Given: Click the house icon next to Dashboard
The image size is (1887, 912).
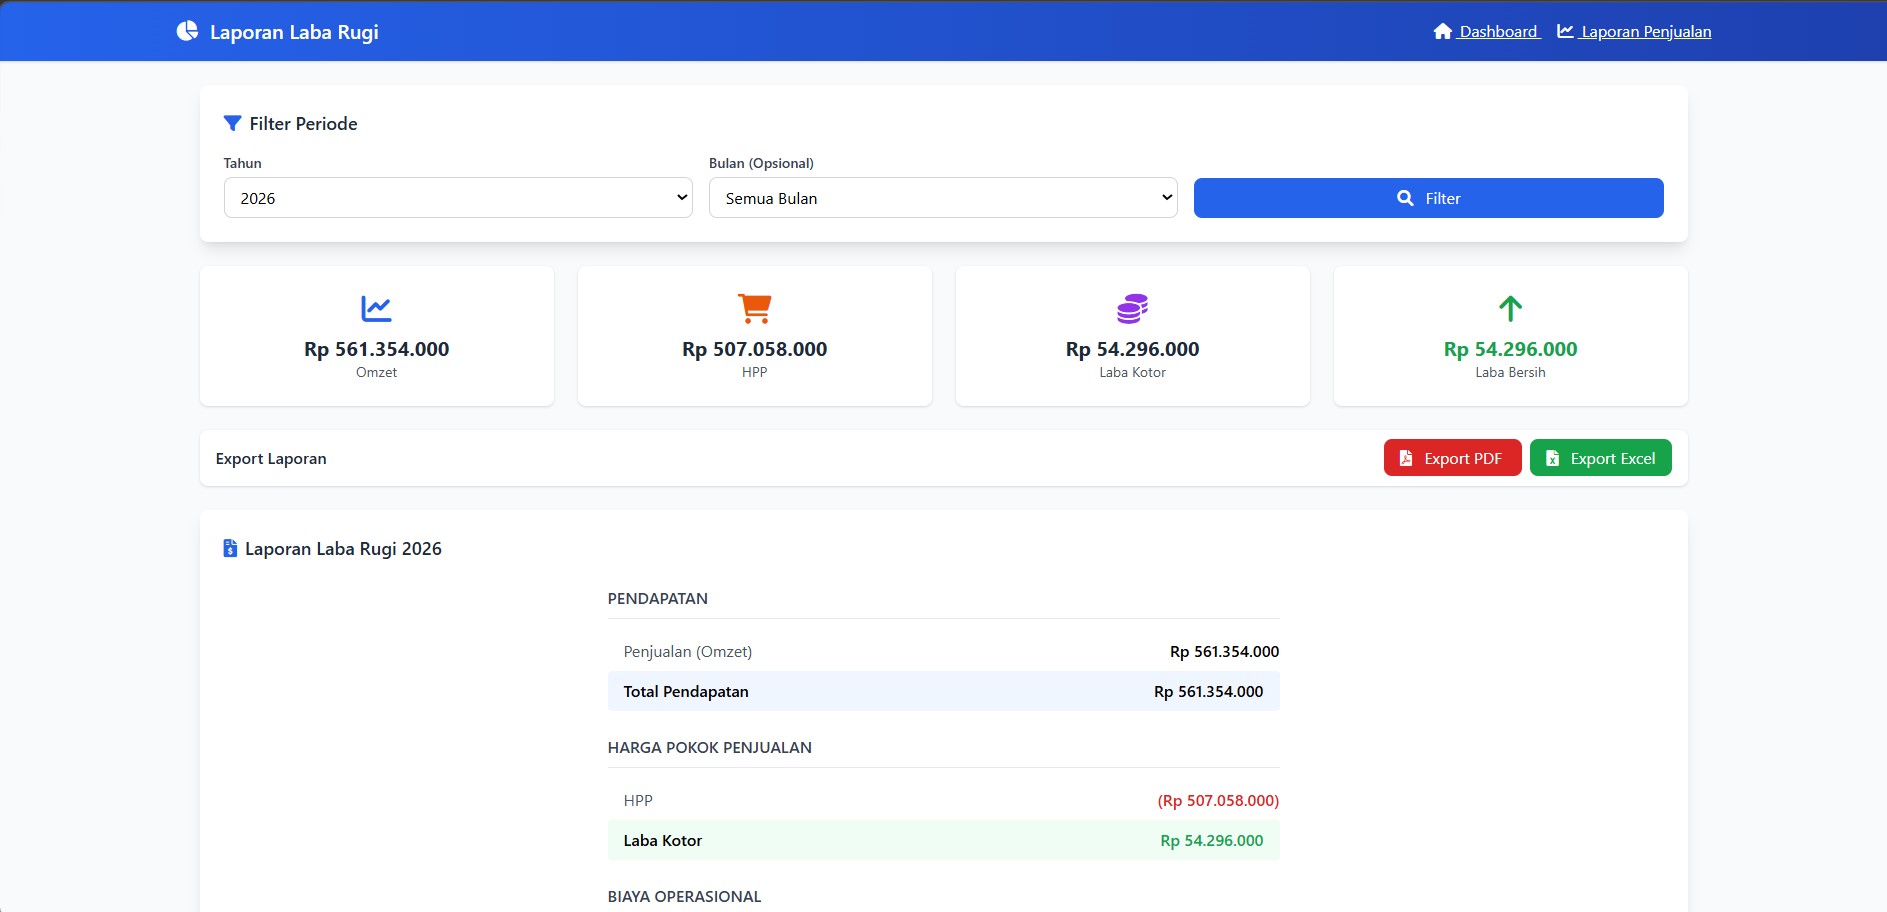Looking at the screenshot, I should pyautogui.click(x=1442, y=31).
